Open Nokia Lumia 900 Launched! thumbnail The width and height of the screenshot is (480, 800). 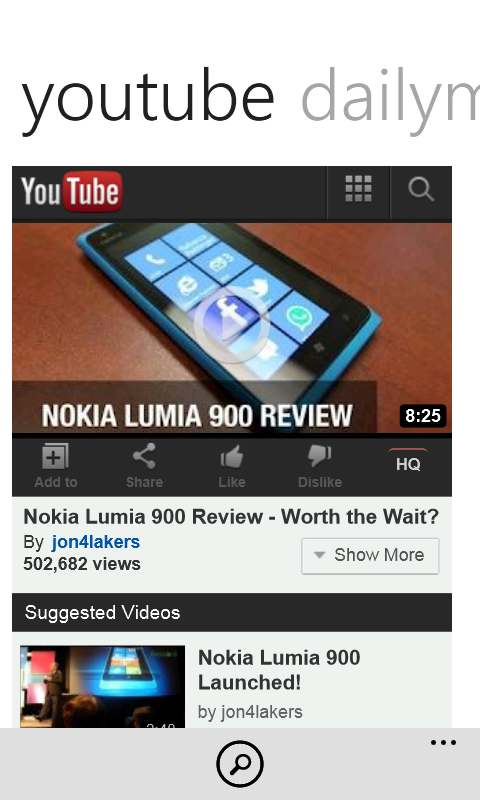[x=103, y=687]
